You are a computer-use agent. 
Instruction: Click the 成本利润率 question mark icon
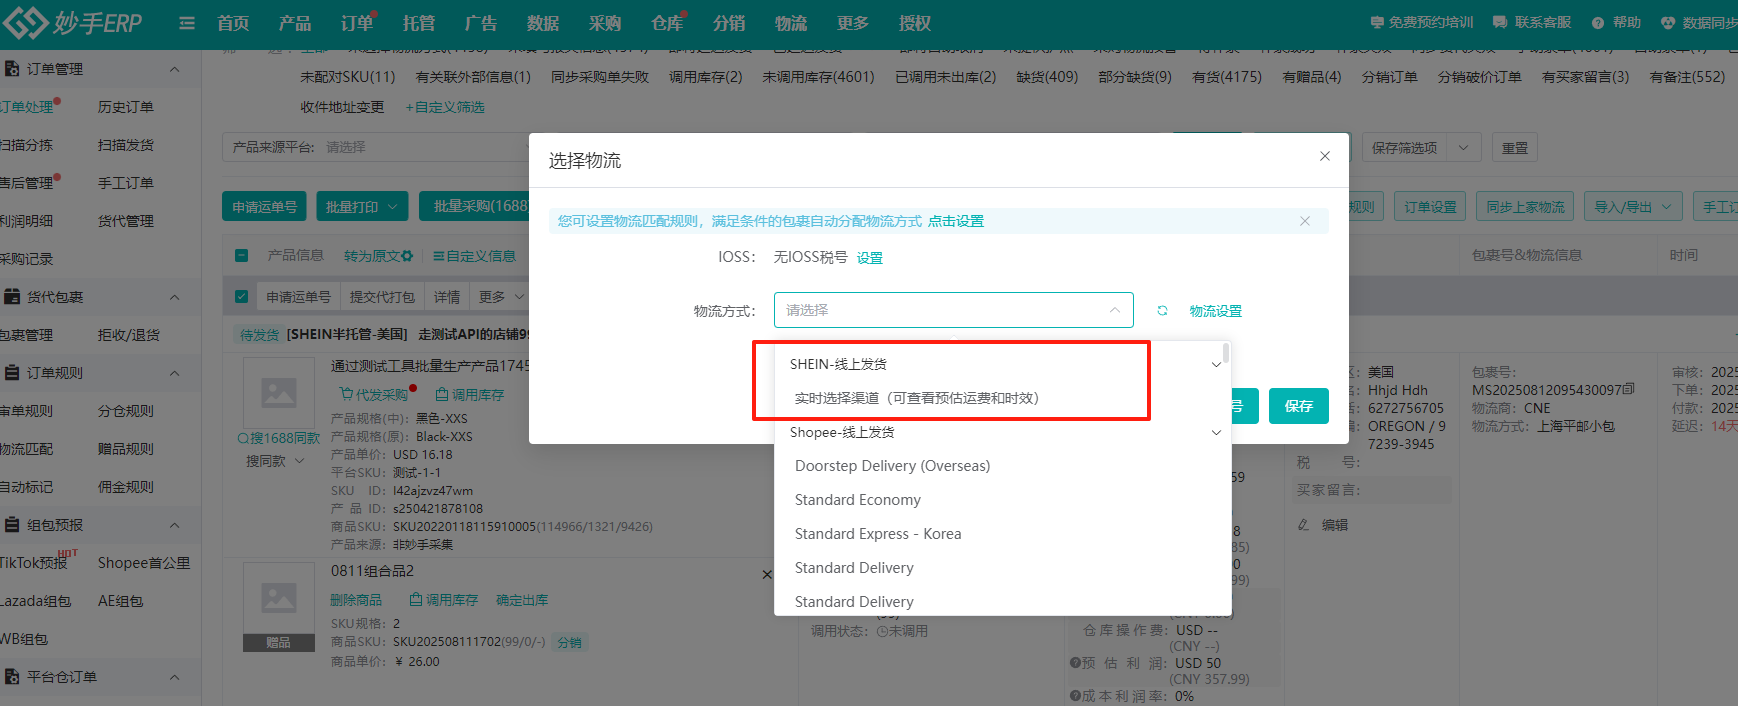[x=1075, y=696]
